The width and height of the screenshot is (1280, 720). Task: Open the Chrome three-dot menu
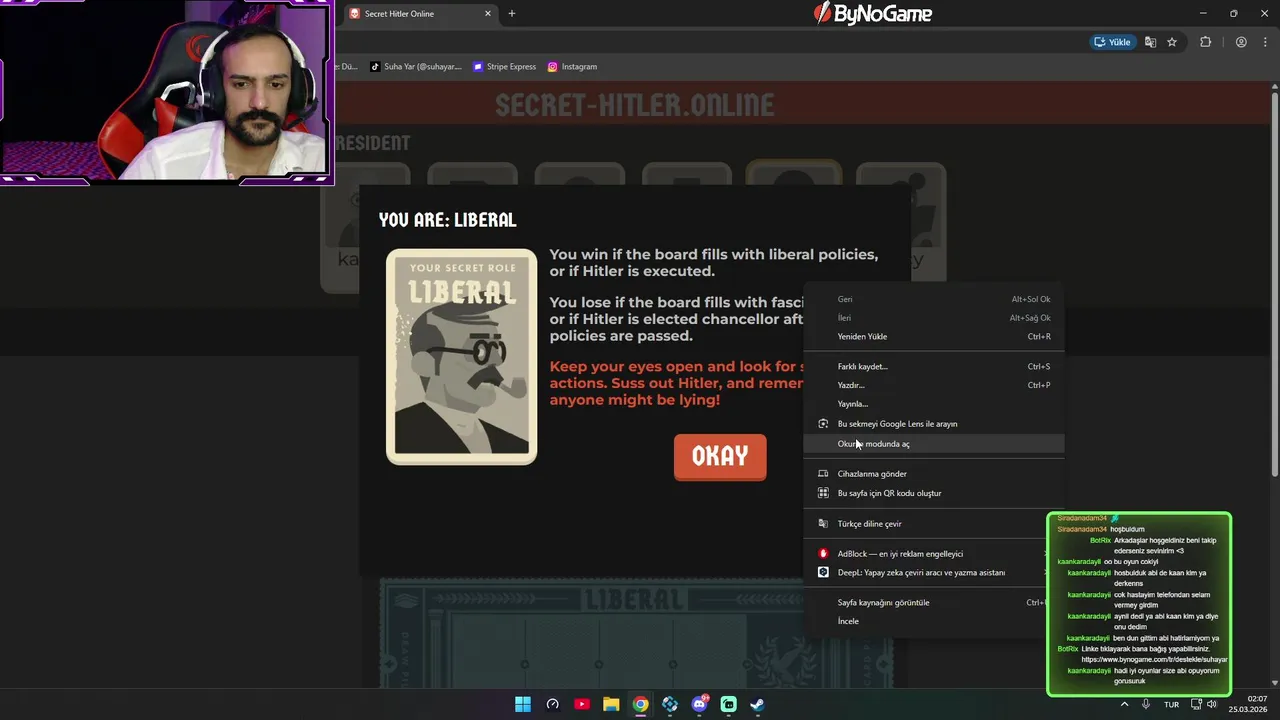coord(1264,42)
